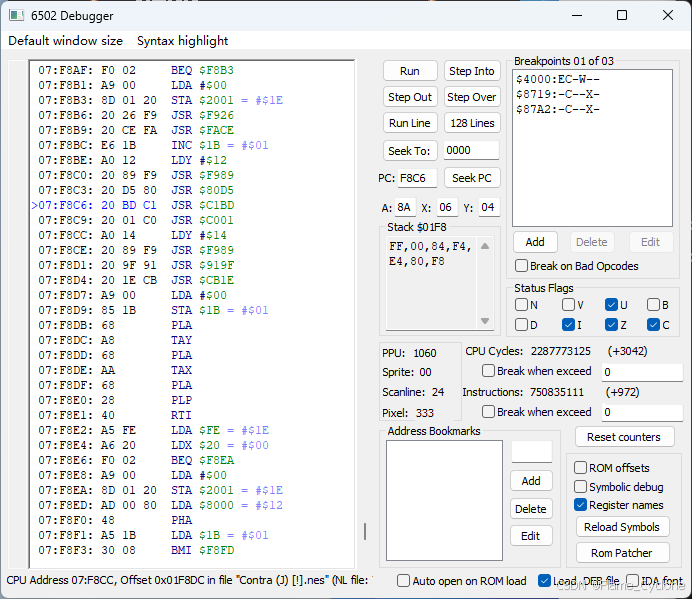Click the A register field
This screenshot has width=692, height=599.
[405, 207]
